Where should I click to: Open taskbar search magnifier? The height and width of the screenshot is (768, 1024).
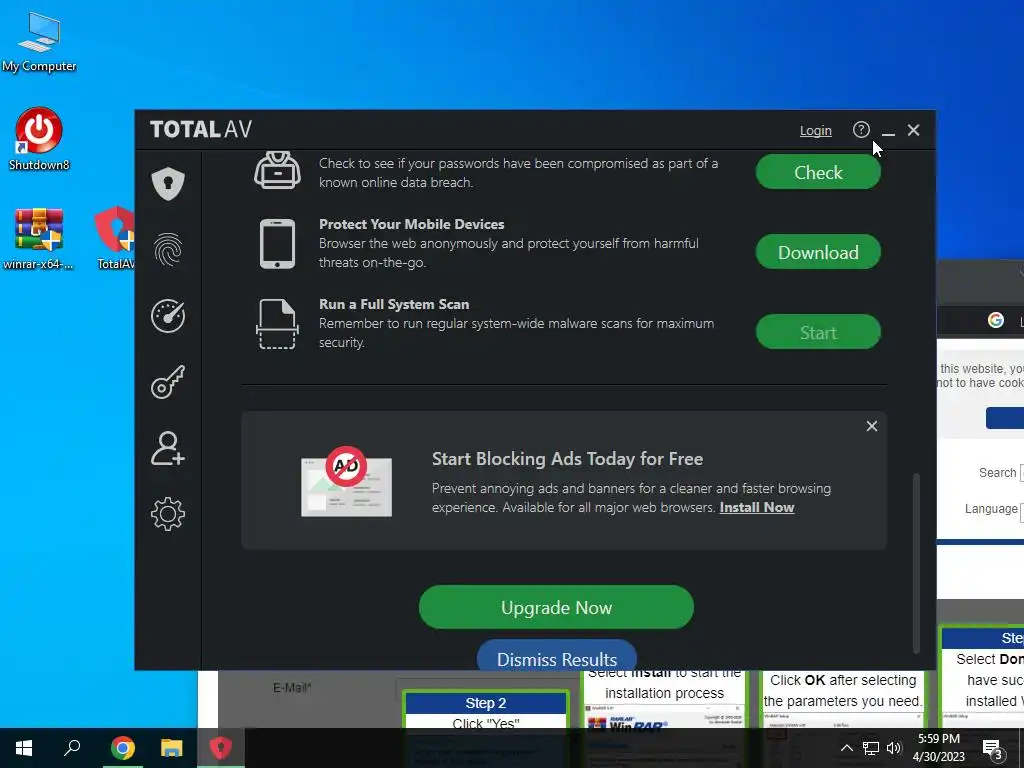point(72,748)
